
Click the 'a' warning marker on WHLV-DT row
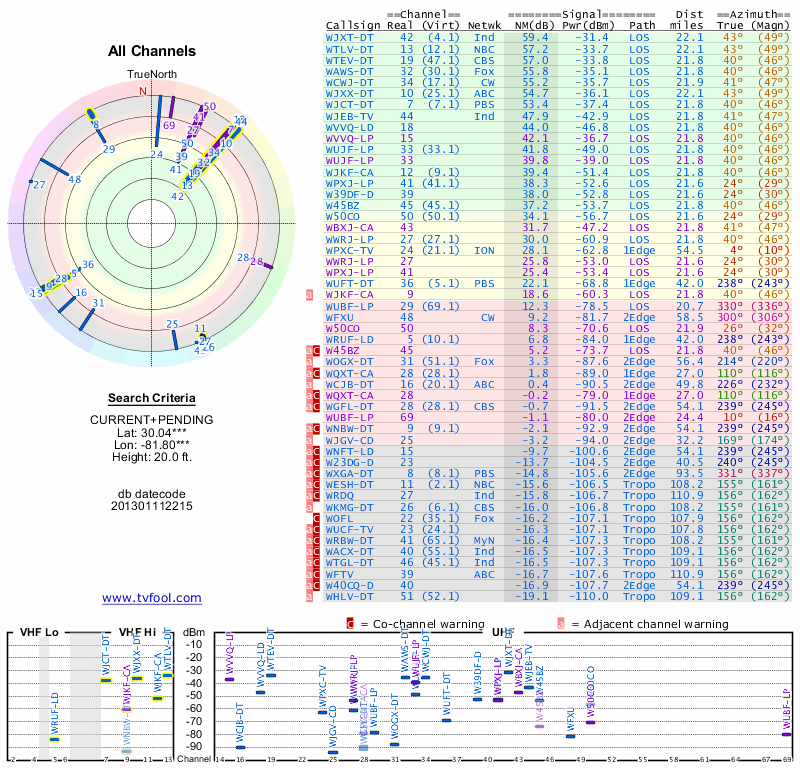click(309, 597)
